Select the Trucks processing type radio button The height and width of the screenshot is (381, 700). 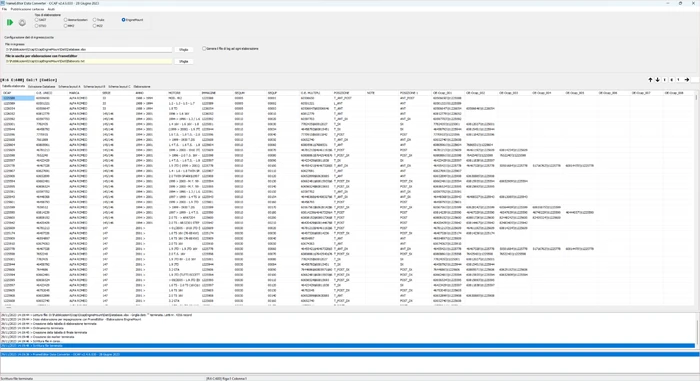95,20
